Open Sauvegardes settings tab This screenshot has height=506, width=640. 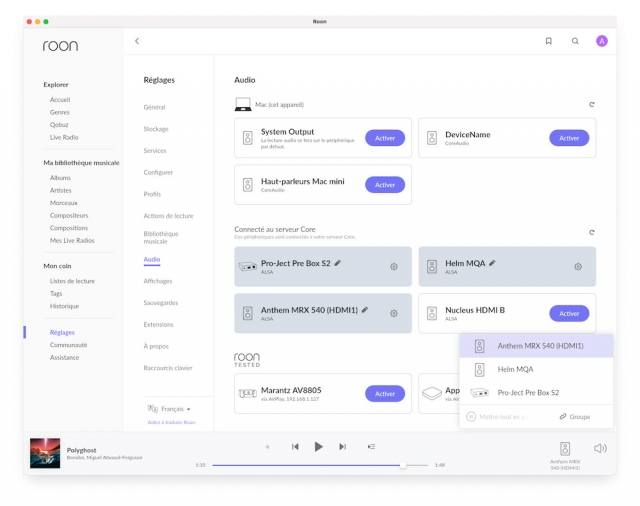160,303
